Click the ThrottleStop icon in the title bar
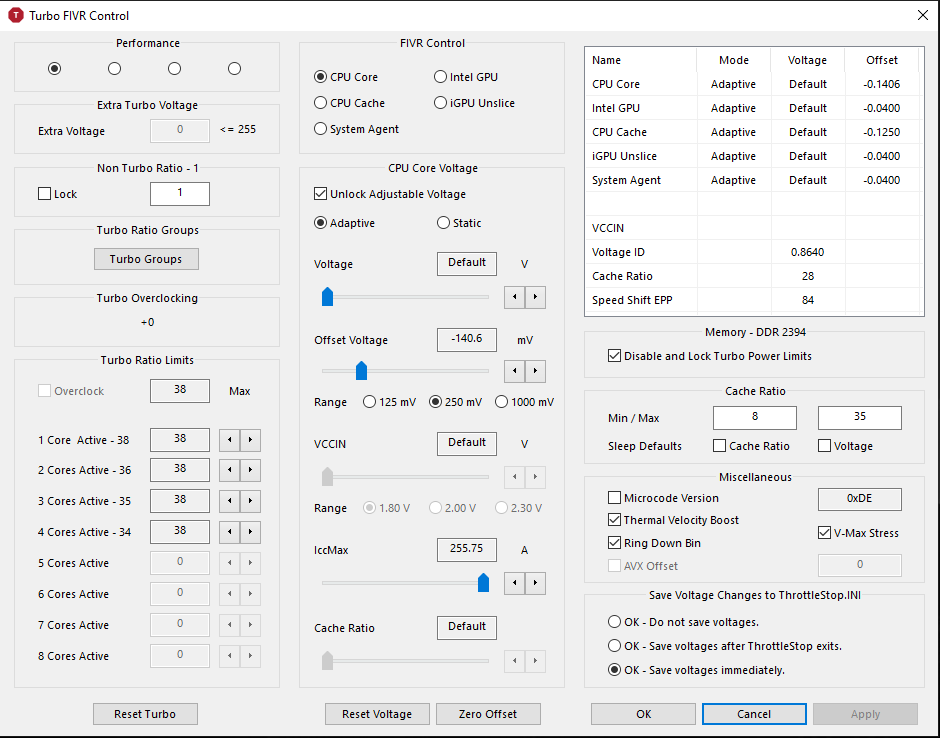This screenshot has width=940, height=738. [x=16, y=16]
